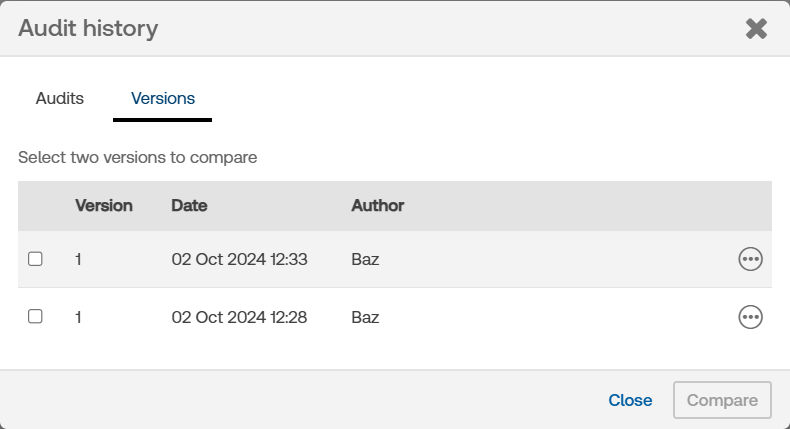Screen dimensions: 790x429
Task: Click version number in the 12:28 row
Action: tap(78, 317)
